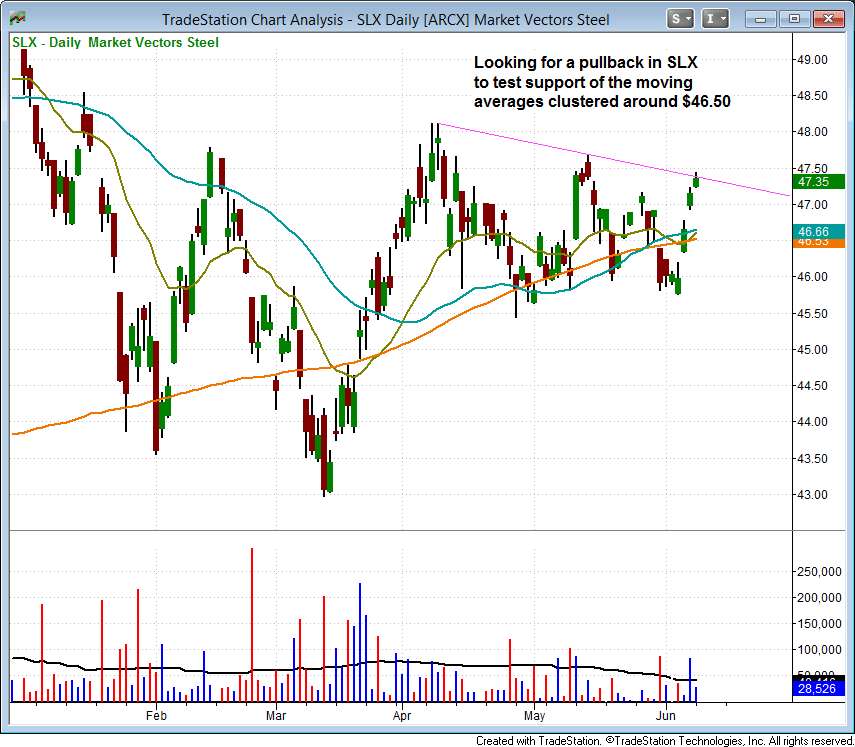Click the 49.00 price axis label
855x747 pixels.
tap(812, 59)
